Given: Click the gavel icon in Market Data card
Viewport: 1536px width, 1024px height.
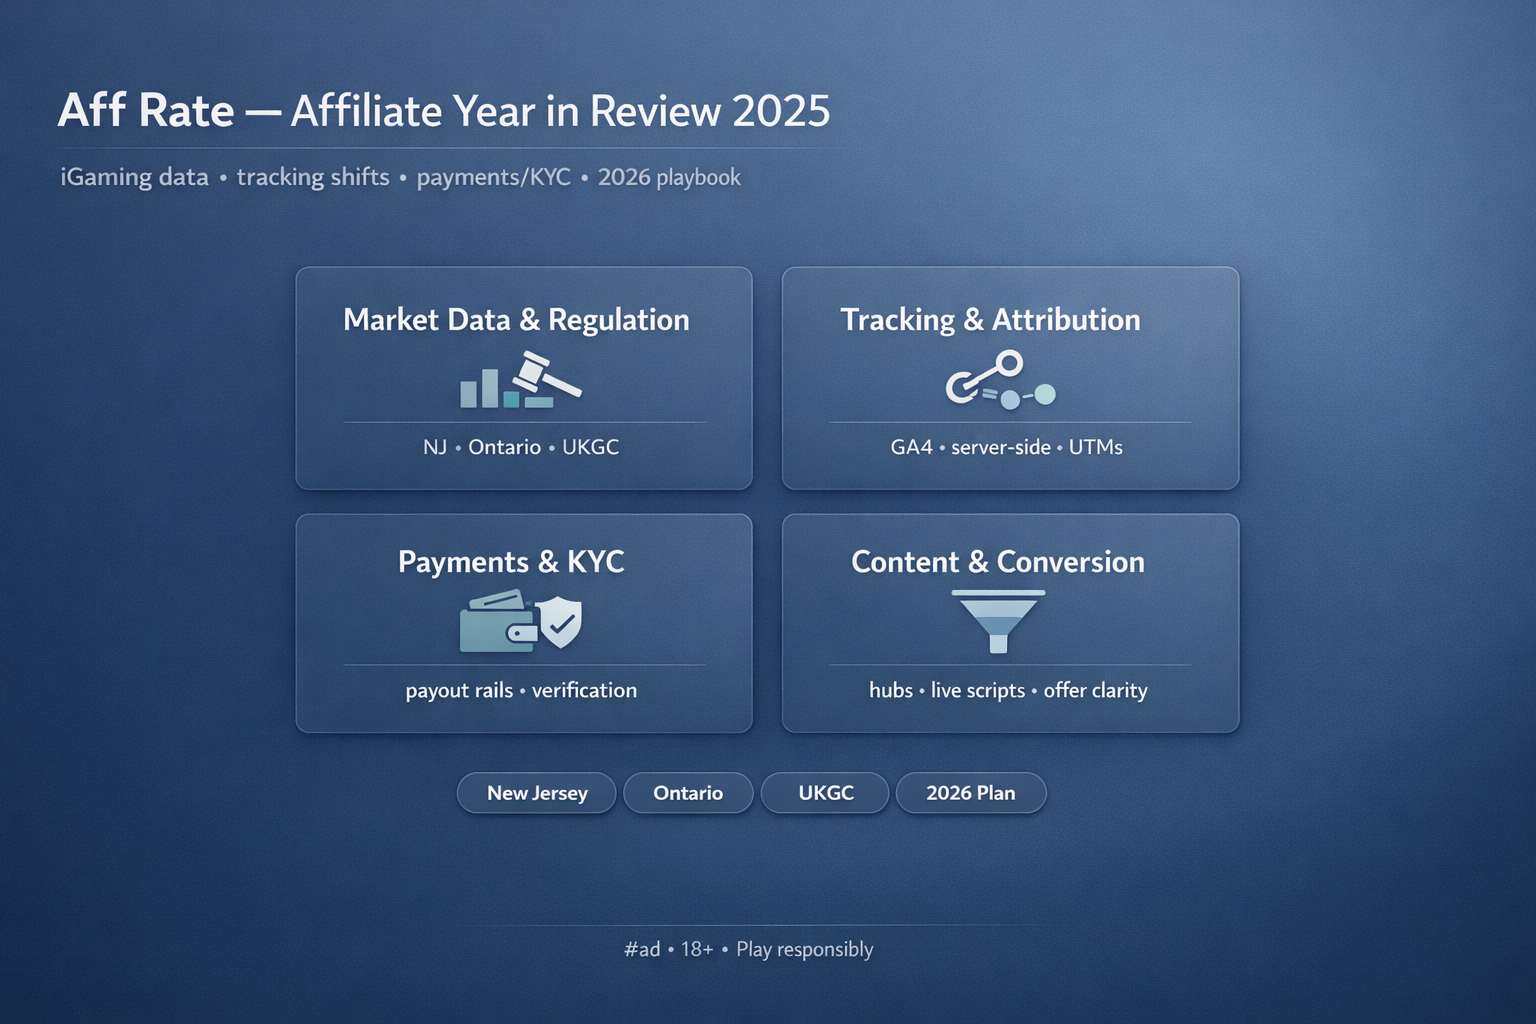Looking at the screenshot, I should (545, 376).
